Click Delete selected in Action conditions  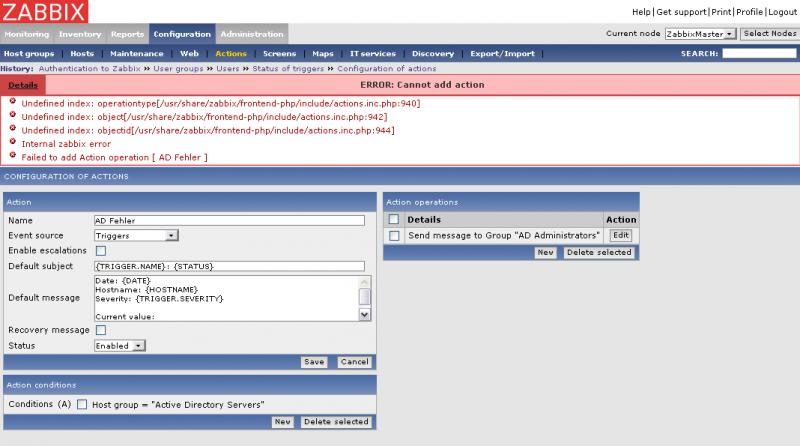tap(336, 422)
